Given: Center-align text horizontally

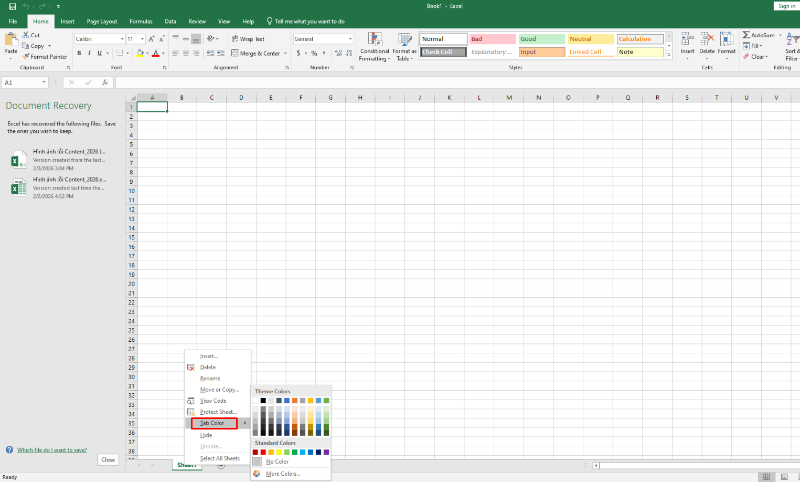Looking at the screenshot, I should click(x=186, y=53).
